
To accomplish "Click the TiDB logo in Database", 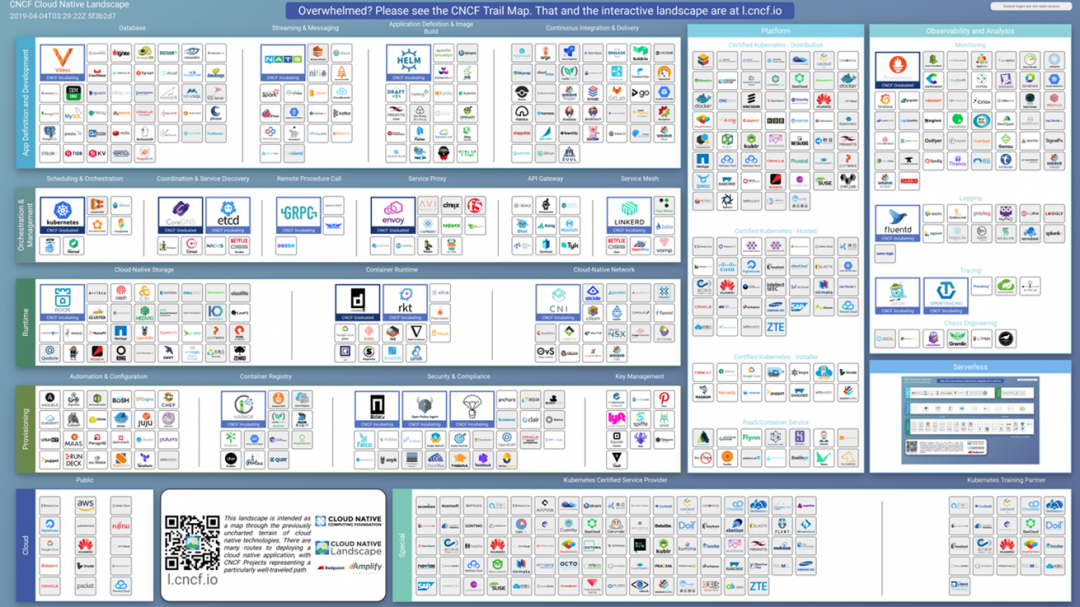I will click(x=74, y=153).
